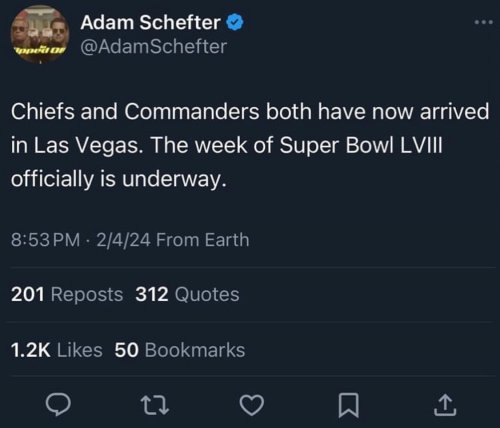View the 312 Quotes list
This screenshot has height=428, width=500.
tap(187, 295)
